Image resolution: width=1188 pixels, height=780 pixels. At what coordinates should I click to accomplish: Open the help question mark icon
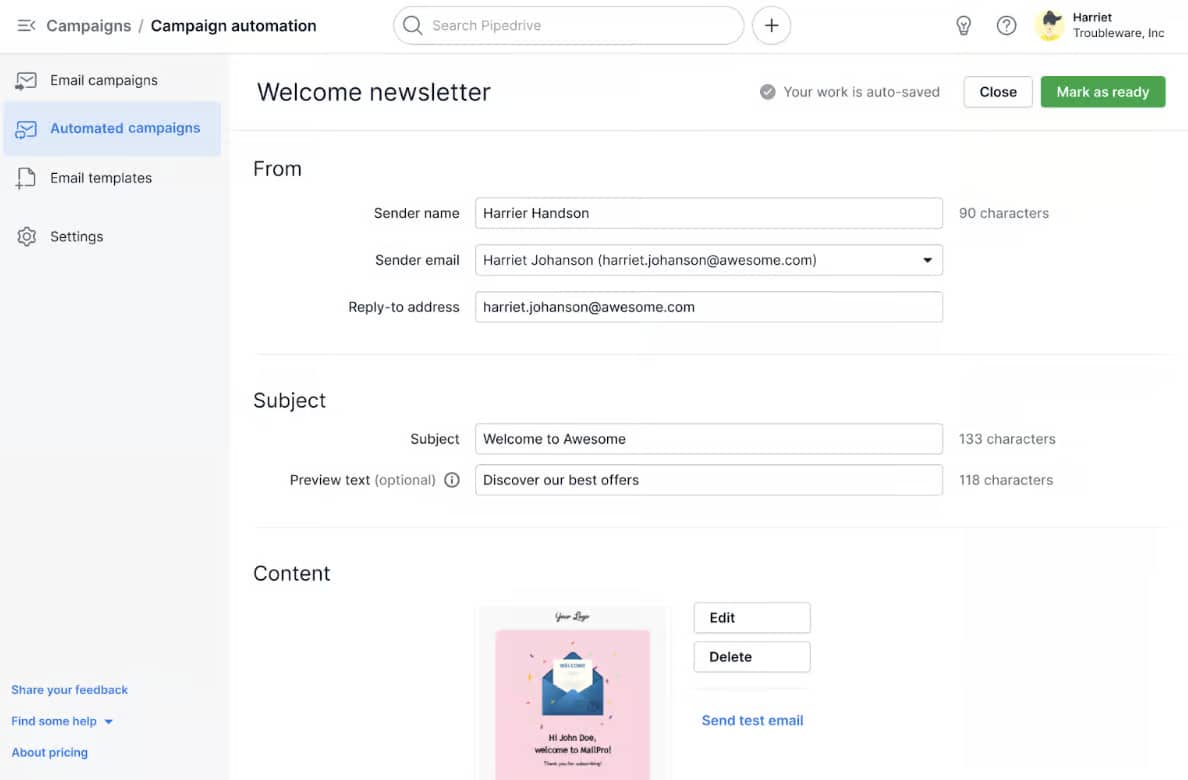1006,26
